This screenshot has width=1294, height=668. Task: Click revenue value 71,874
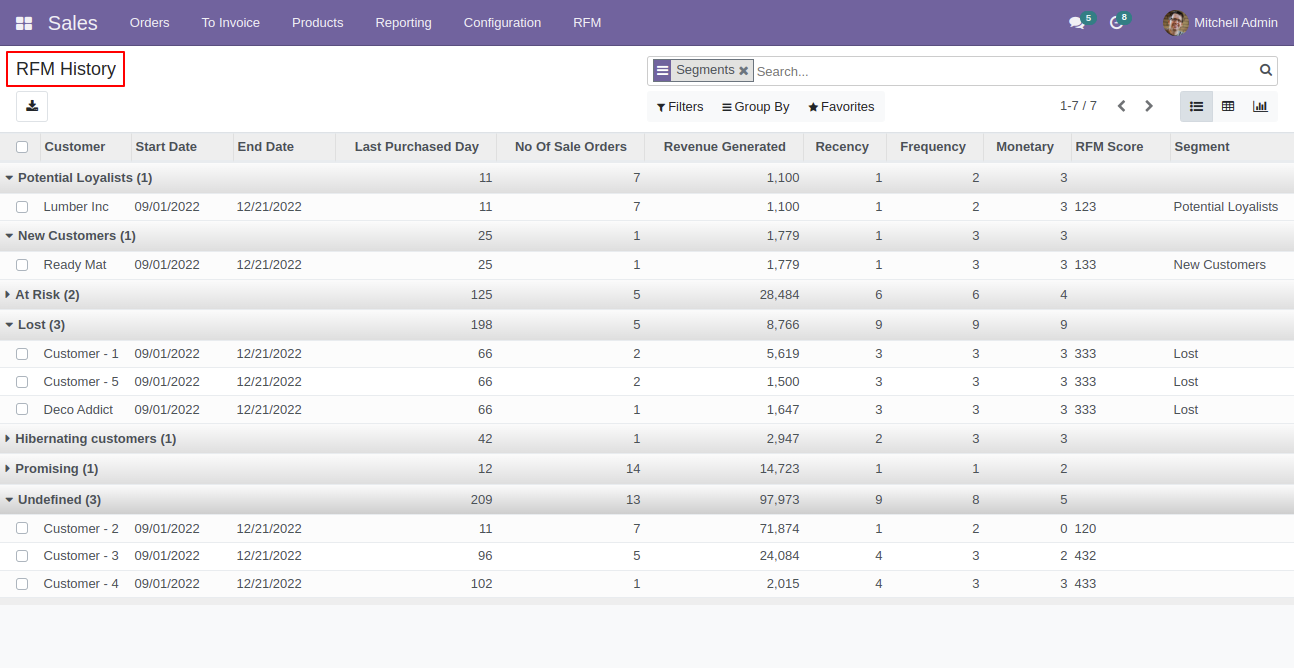[x=779, y=528]
